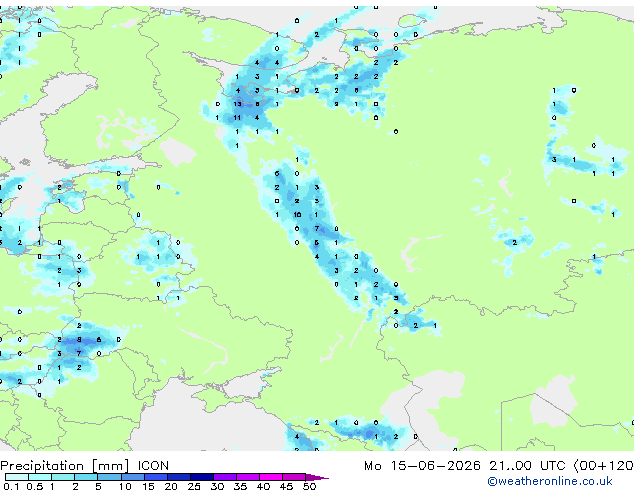The height and width of the screenshot is (490, 634).
Task: Click the forecast date 'Mo 15-06-2026 21..00 UTC'
Action: pos(465,466)
